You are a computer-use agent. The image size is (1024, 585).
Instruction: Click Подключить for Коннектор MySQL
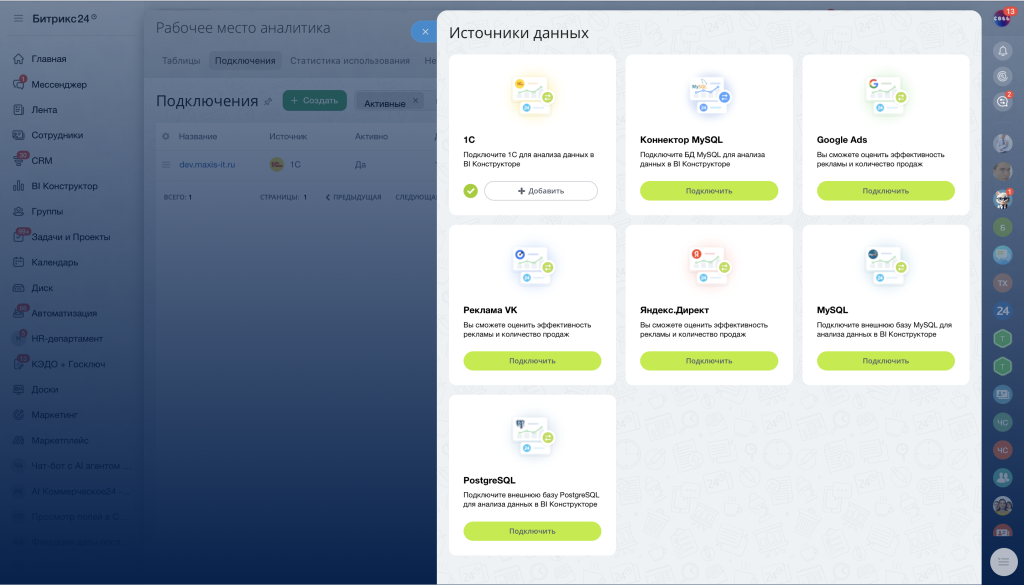point(709,191)
